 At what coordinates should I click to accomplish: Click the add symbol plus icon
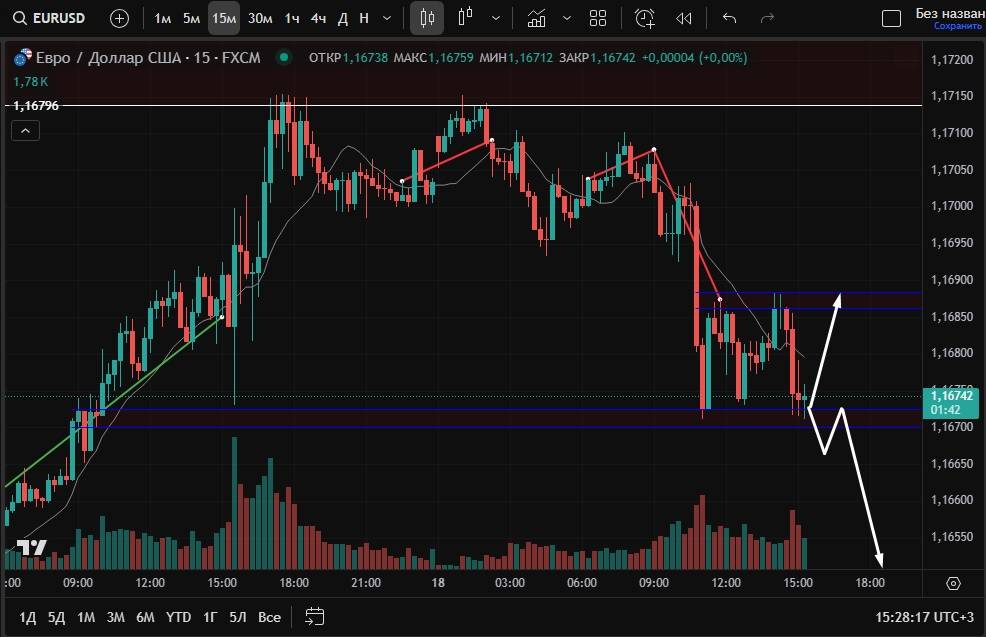(119, 18)
